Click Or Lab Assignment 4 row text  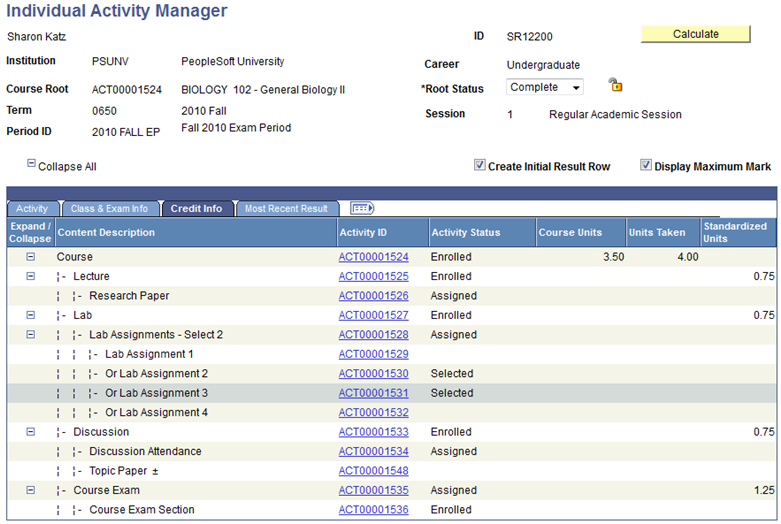click(x=156, y=412)
